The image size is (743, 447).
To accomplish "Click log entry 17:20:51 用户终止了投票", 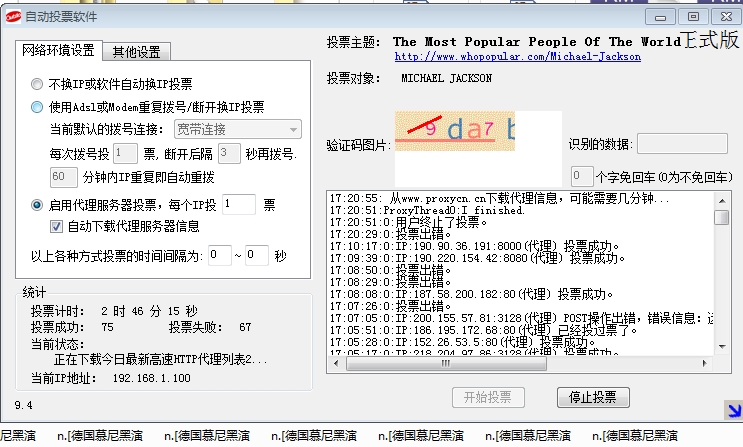I will coord(408,222).
